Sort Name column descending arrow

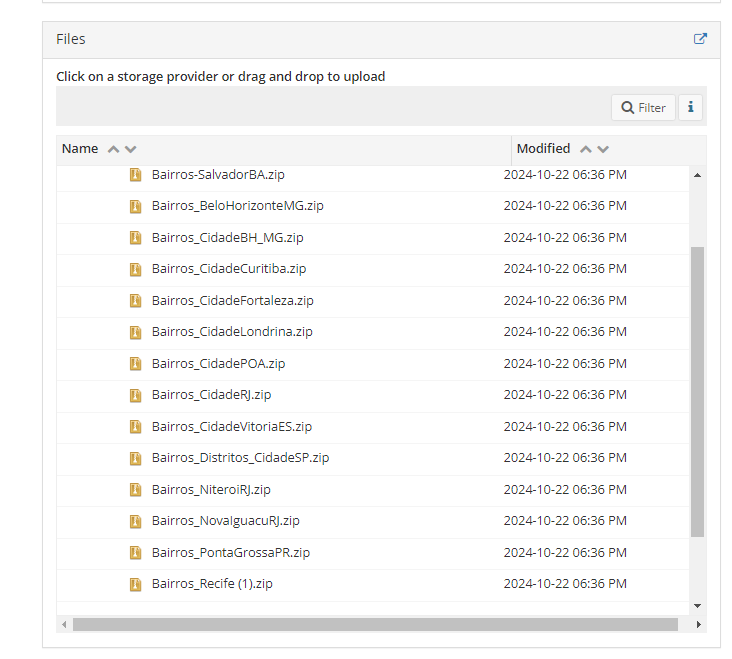click(x=131, y=149)
